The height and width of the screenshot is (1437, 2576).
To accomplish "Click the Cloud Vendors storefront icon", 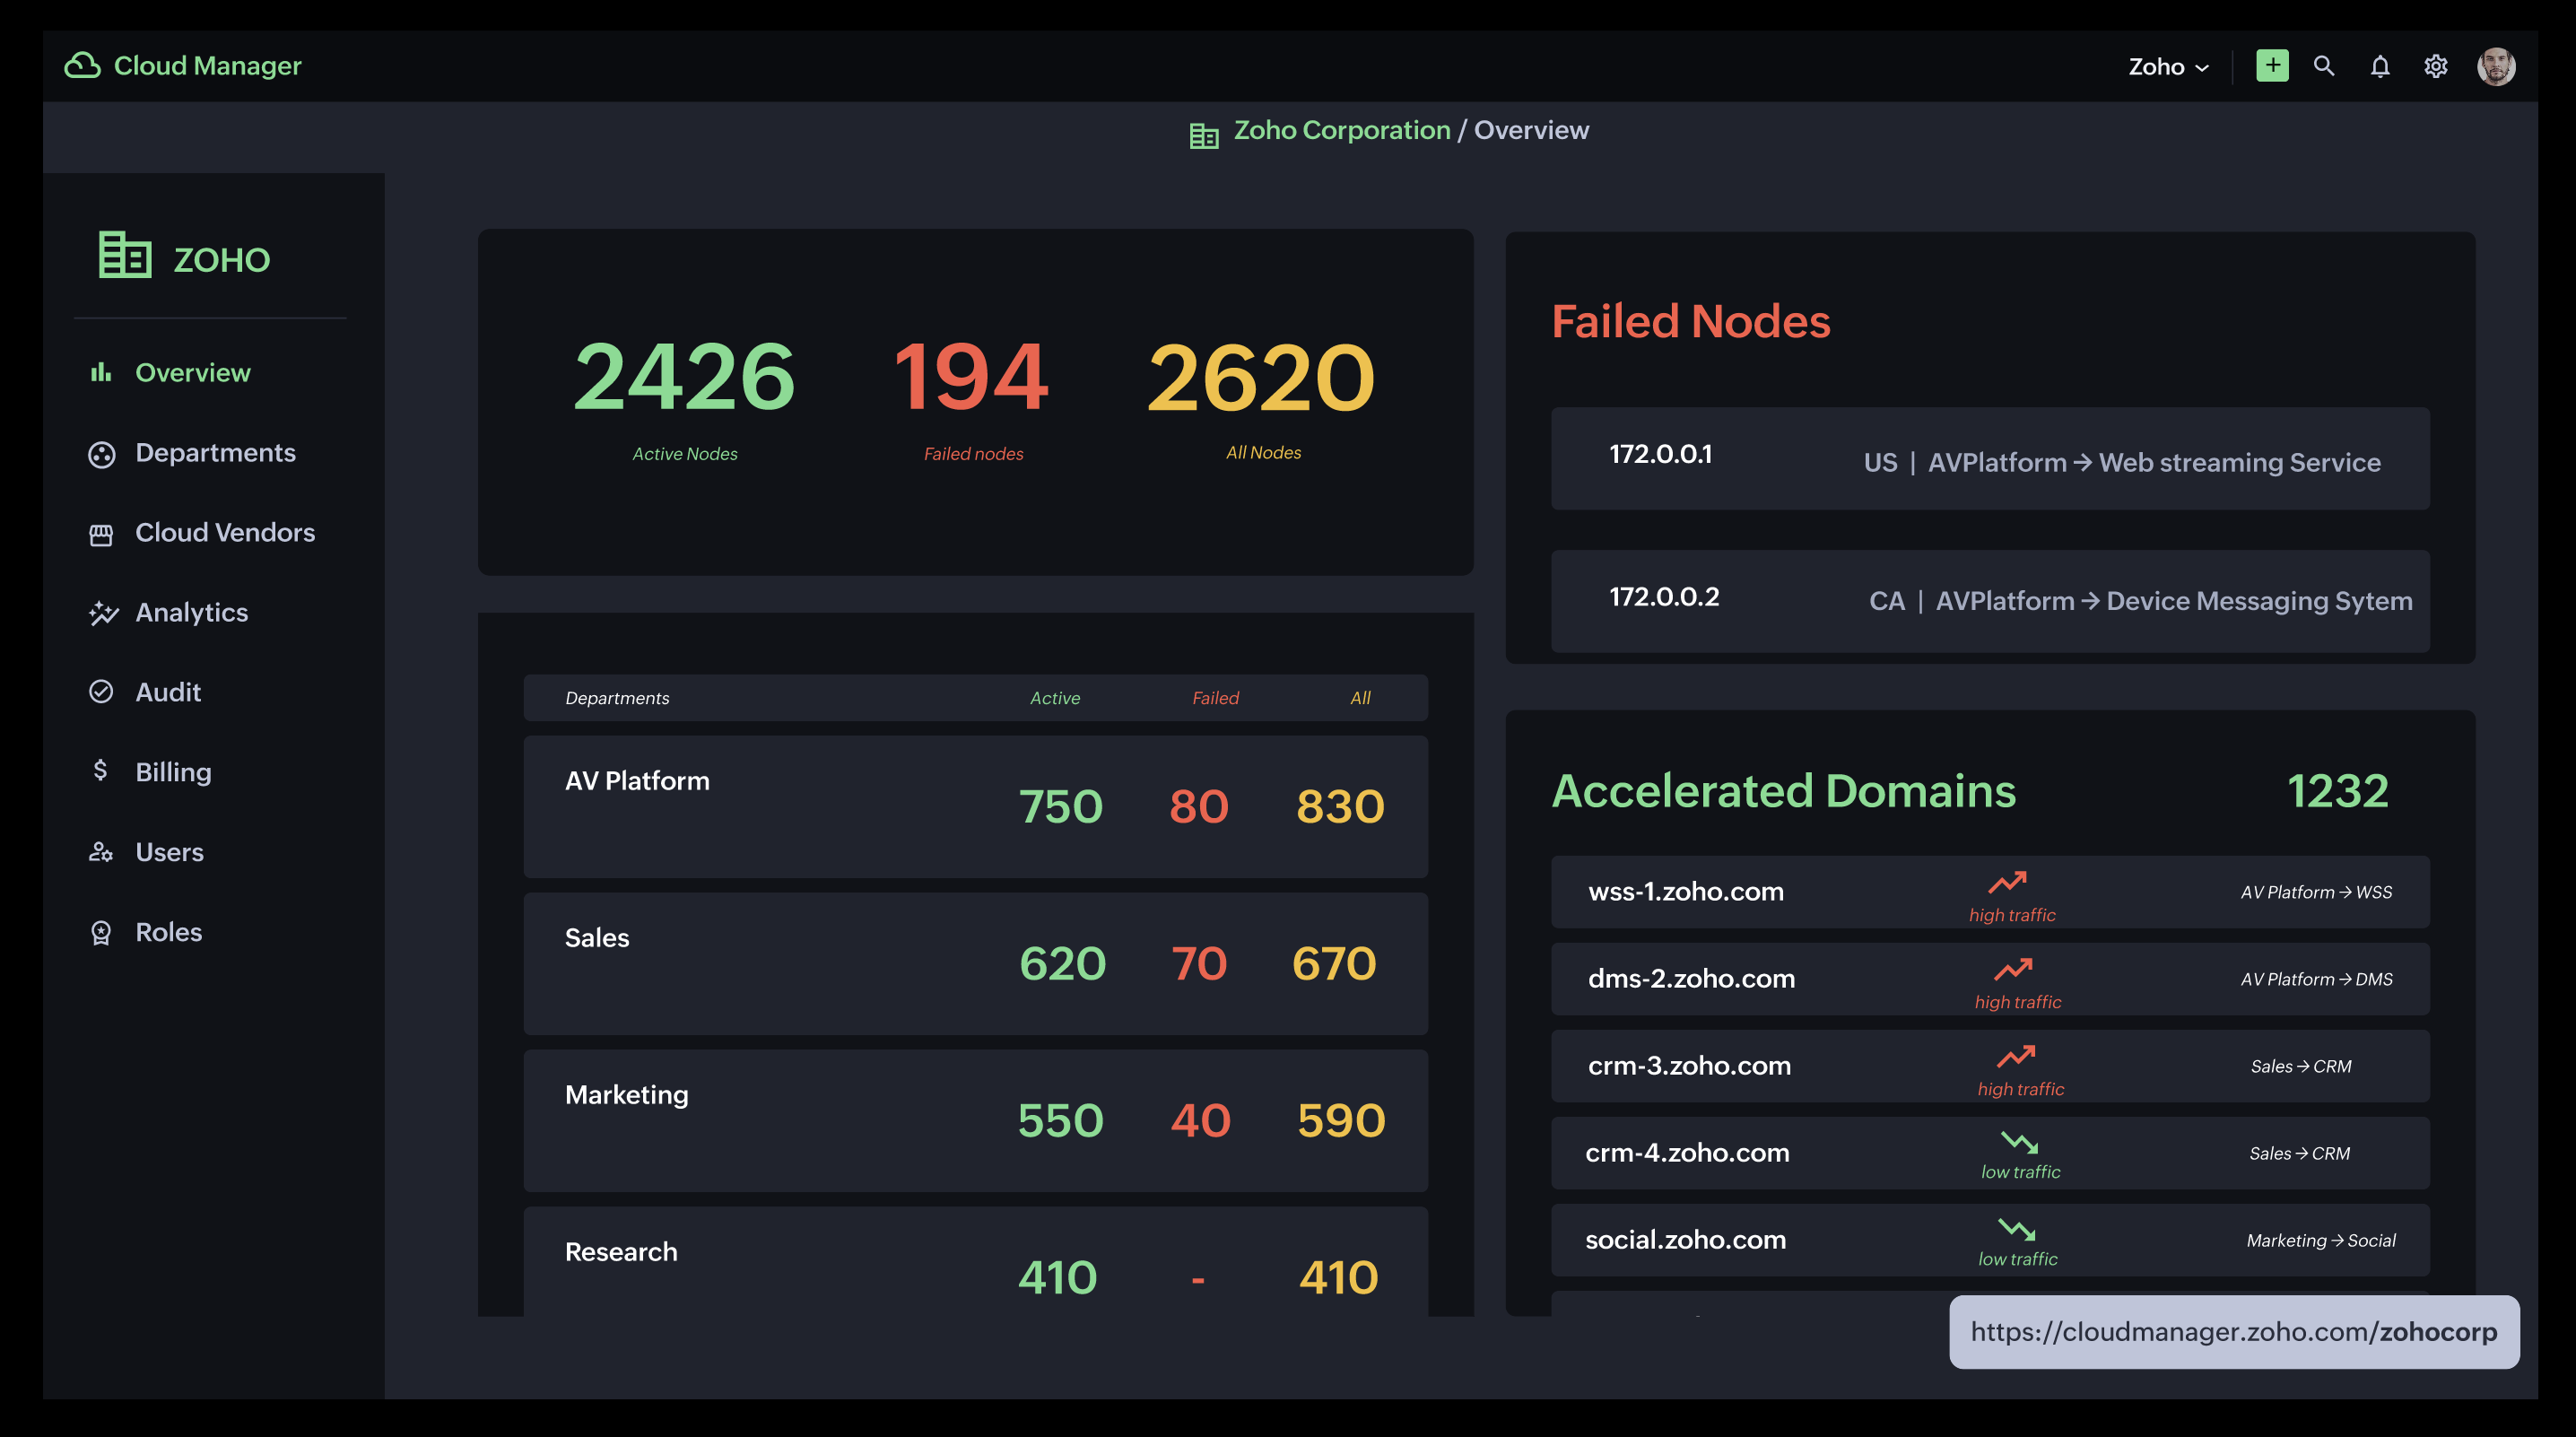I will coord(101,535).
